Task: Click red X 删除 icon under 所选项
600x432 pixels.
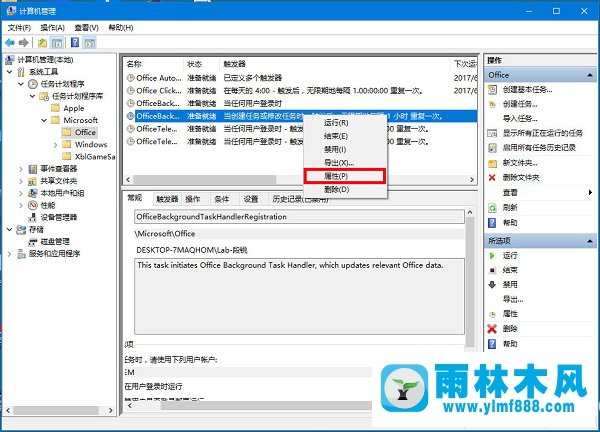Action: (492, 329)
